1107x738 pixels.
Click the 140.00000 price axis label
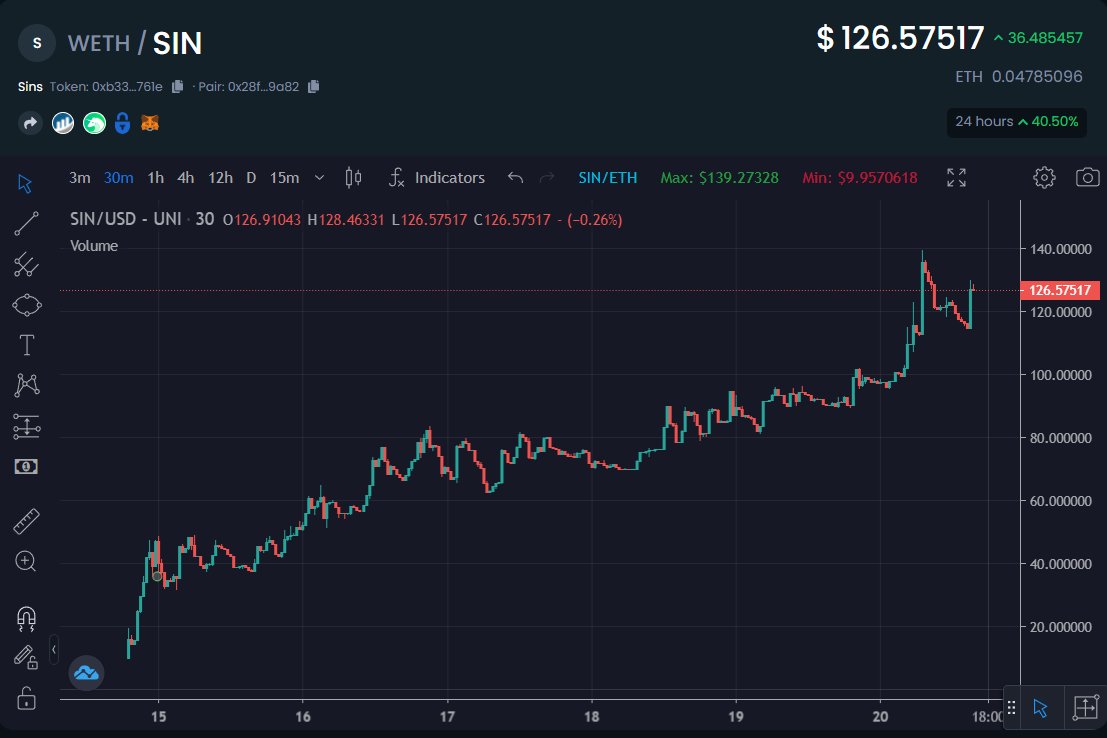pyautogui.click(x=1060, y=249)
